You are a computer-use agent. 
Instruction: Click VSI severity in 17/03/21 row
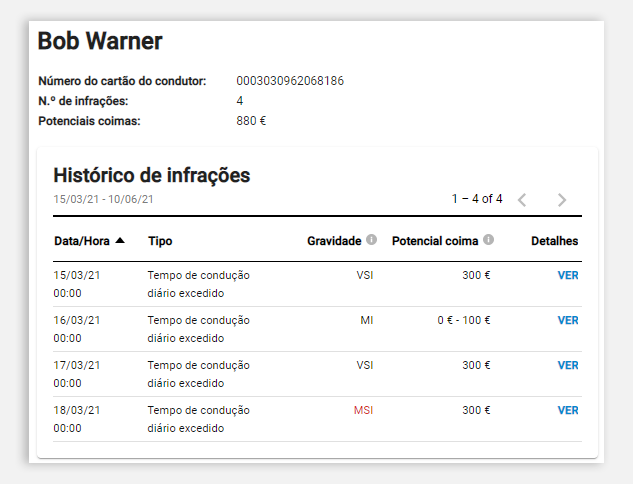pos(365,365)
